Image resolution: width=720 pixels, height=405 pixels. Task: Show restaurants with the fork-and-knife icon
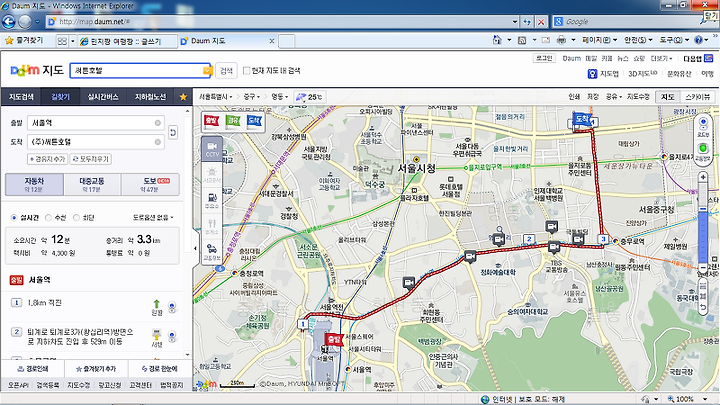pos(212,226)
